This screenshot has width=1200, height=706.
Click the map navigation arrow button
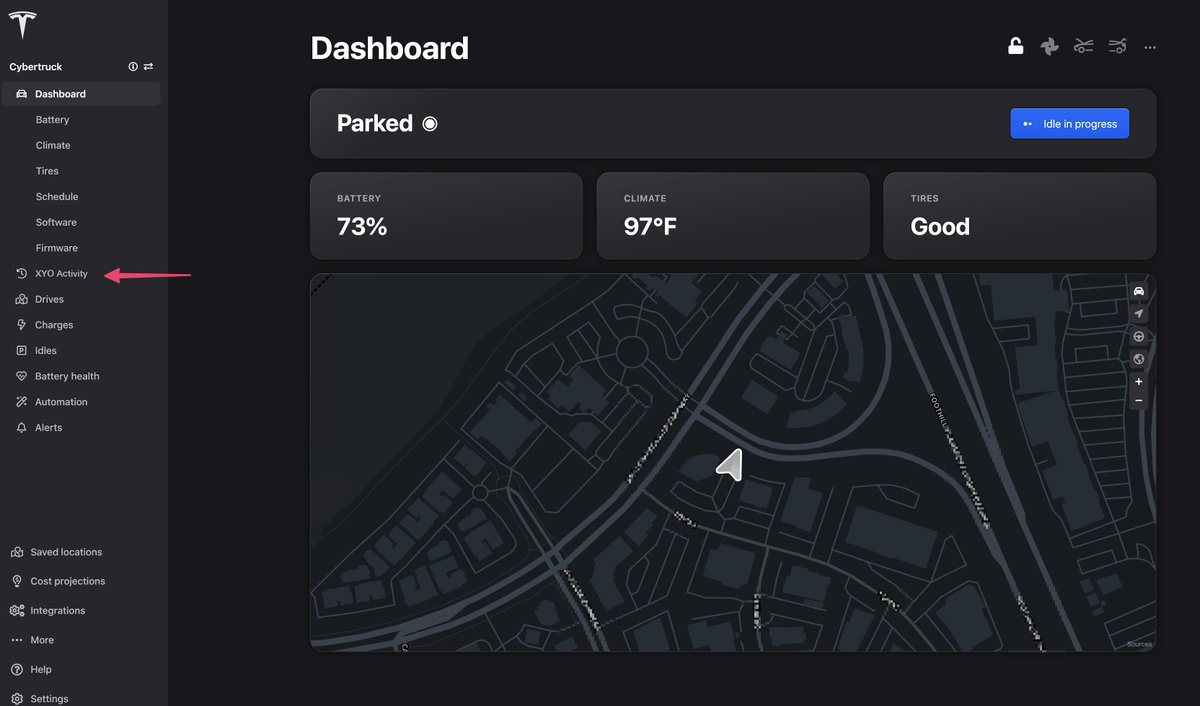coord(1138,314)
